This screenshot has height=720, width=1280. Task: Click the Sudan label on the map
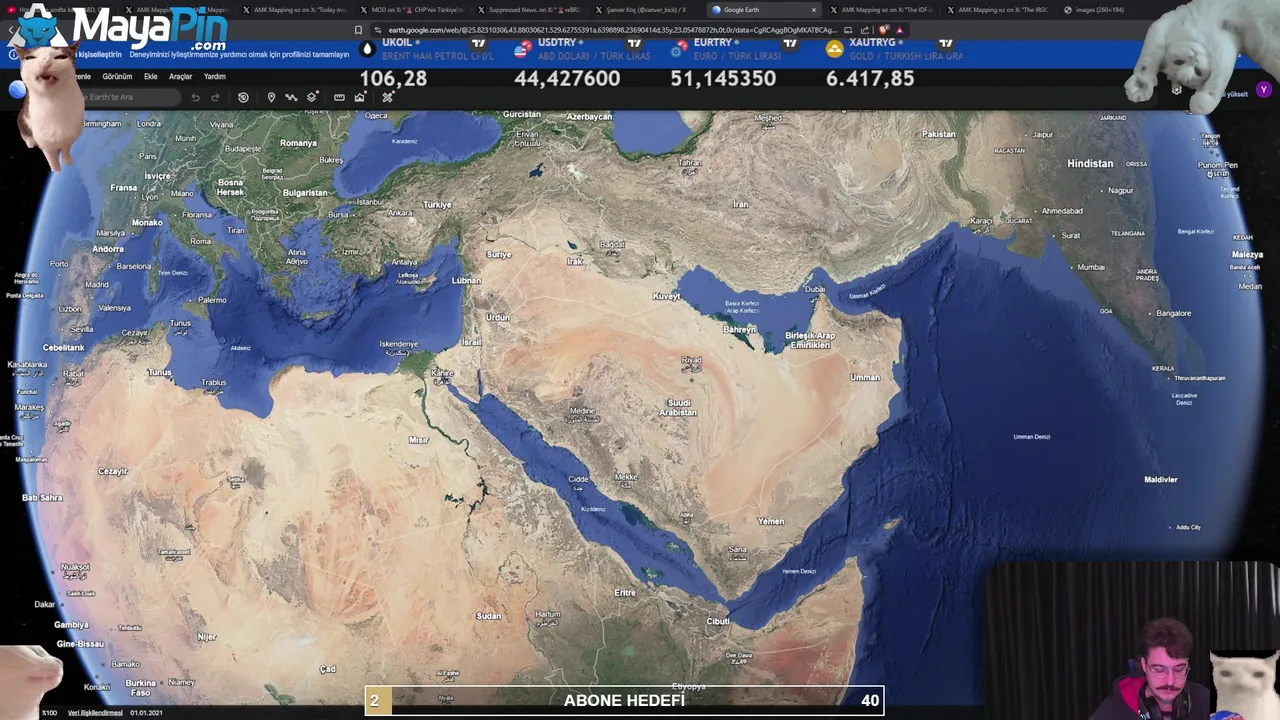coord(488,615)
